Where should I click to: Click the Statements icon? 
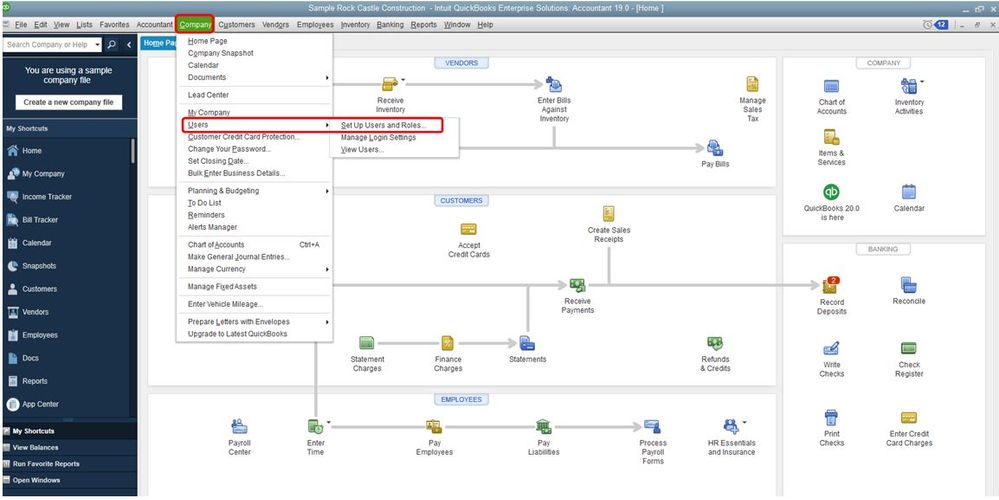click(x=527, y=343)
